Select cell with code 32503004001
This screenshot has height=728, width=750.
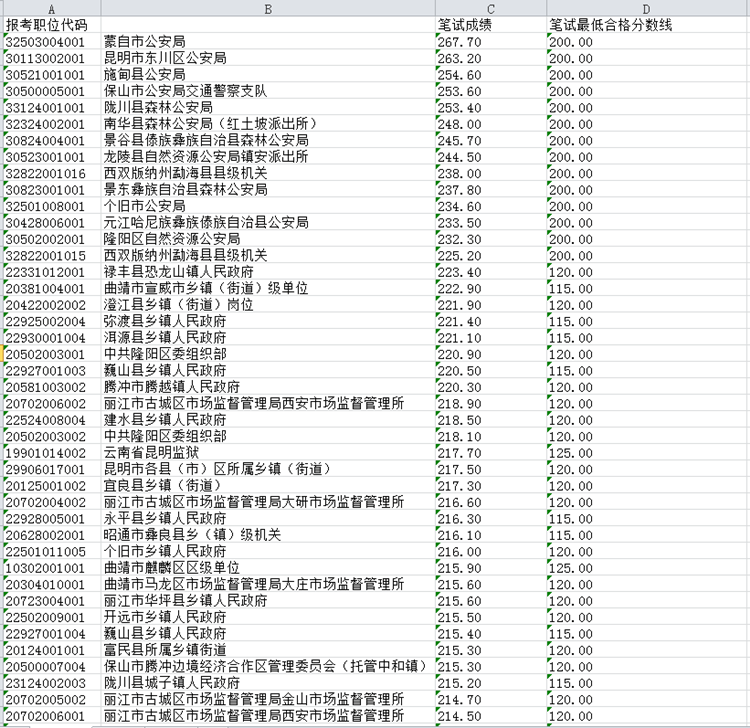click(52, 42)
